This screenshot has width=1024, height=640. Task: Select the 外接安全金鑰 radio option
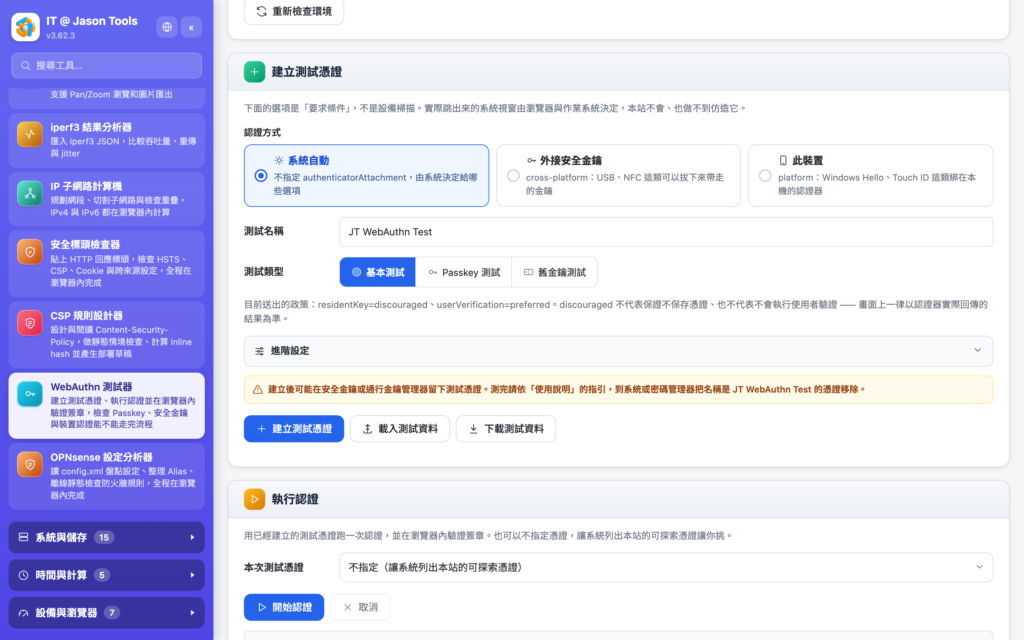tap(513, 176)
